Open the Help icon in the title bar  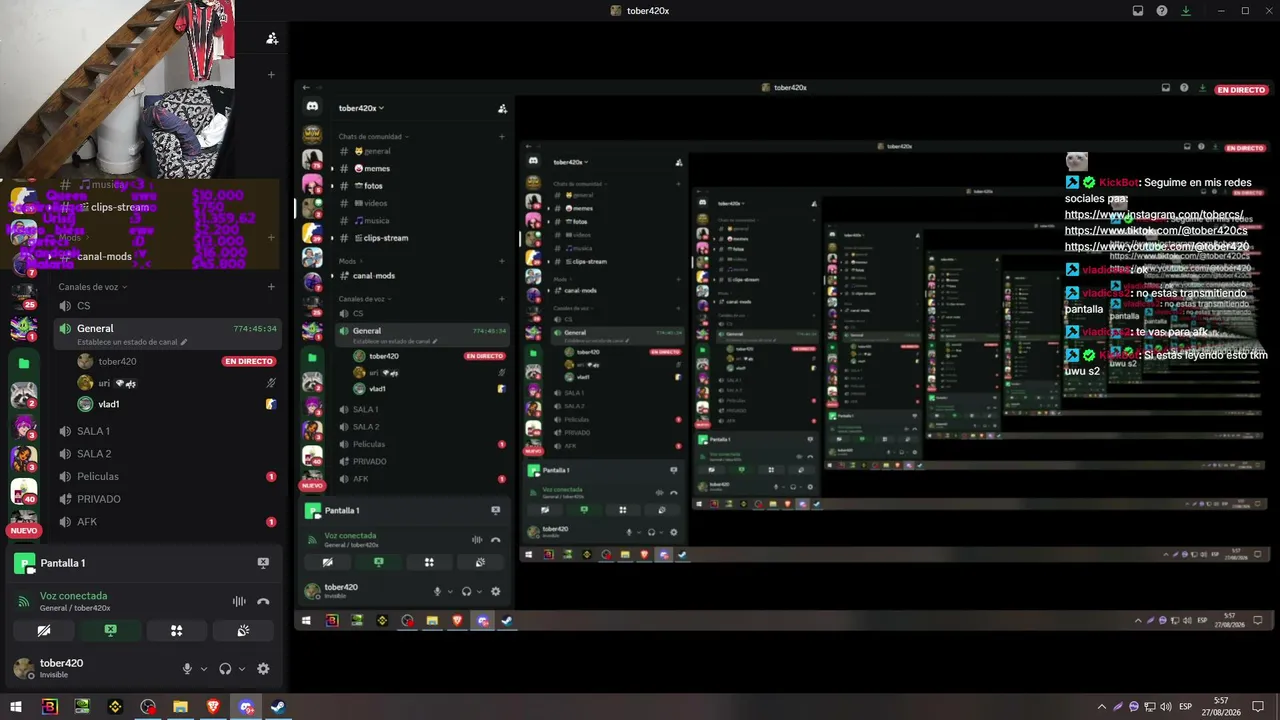point(1162,11)
